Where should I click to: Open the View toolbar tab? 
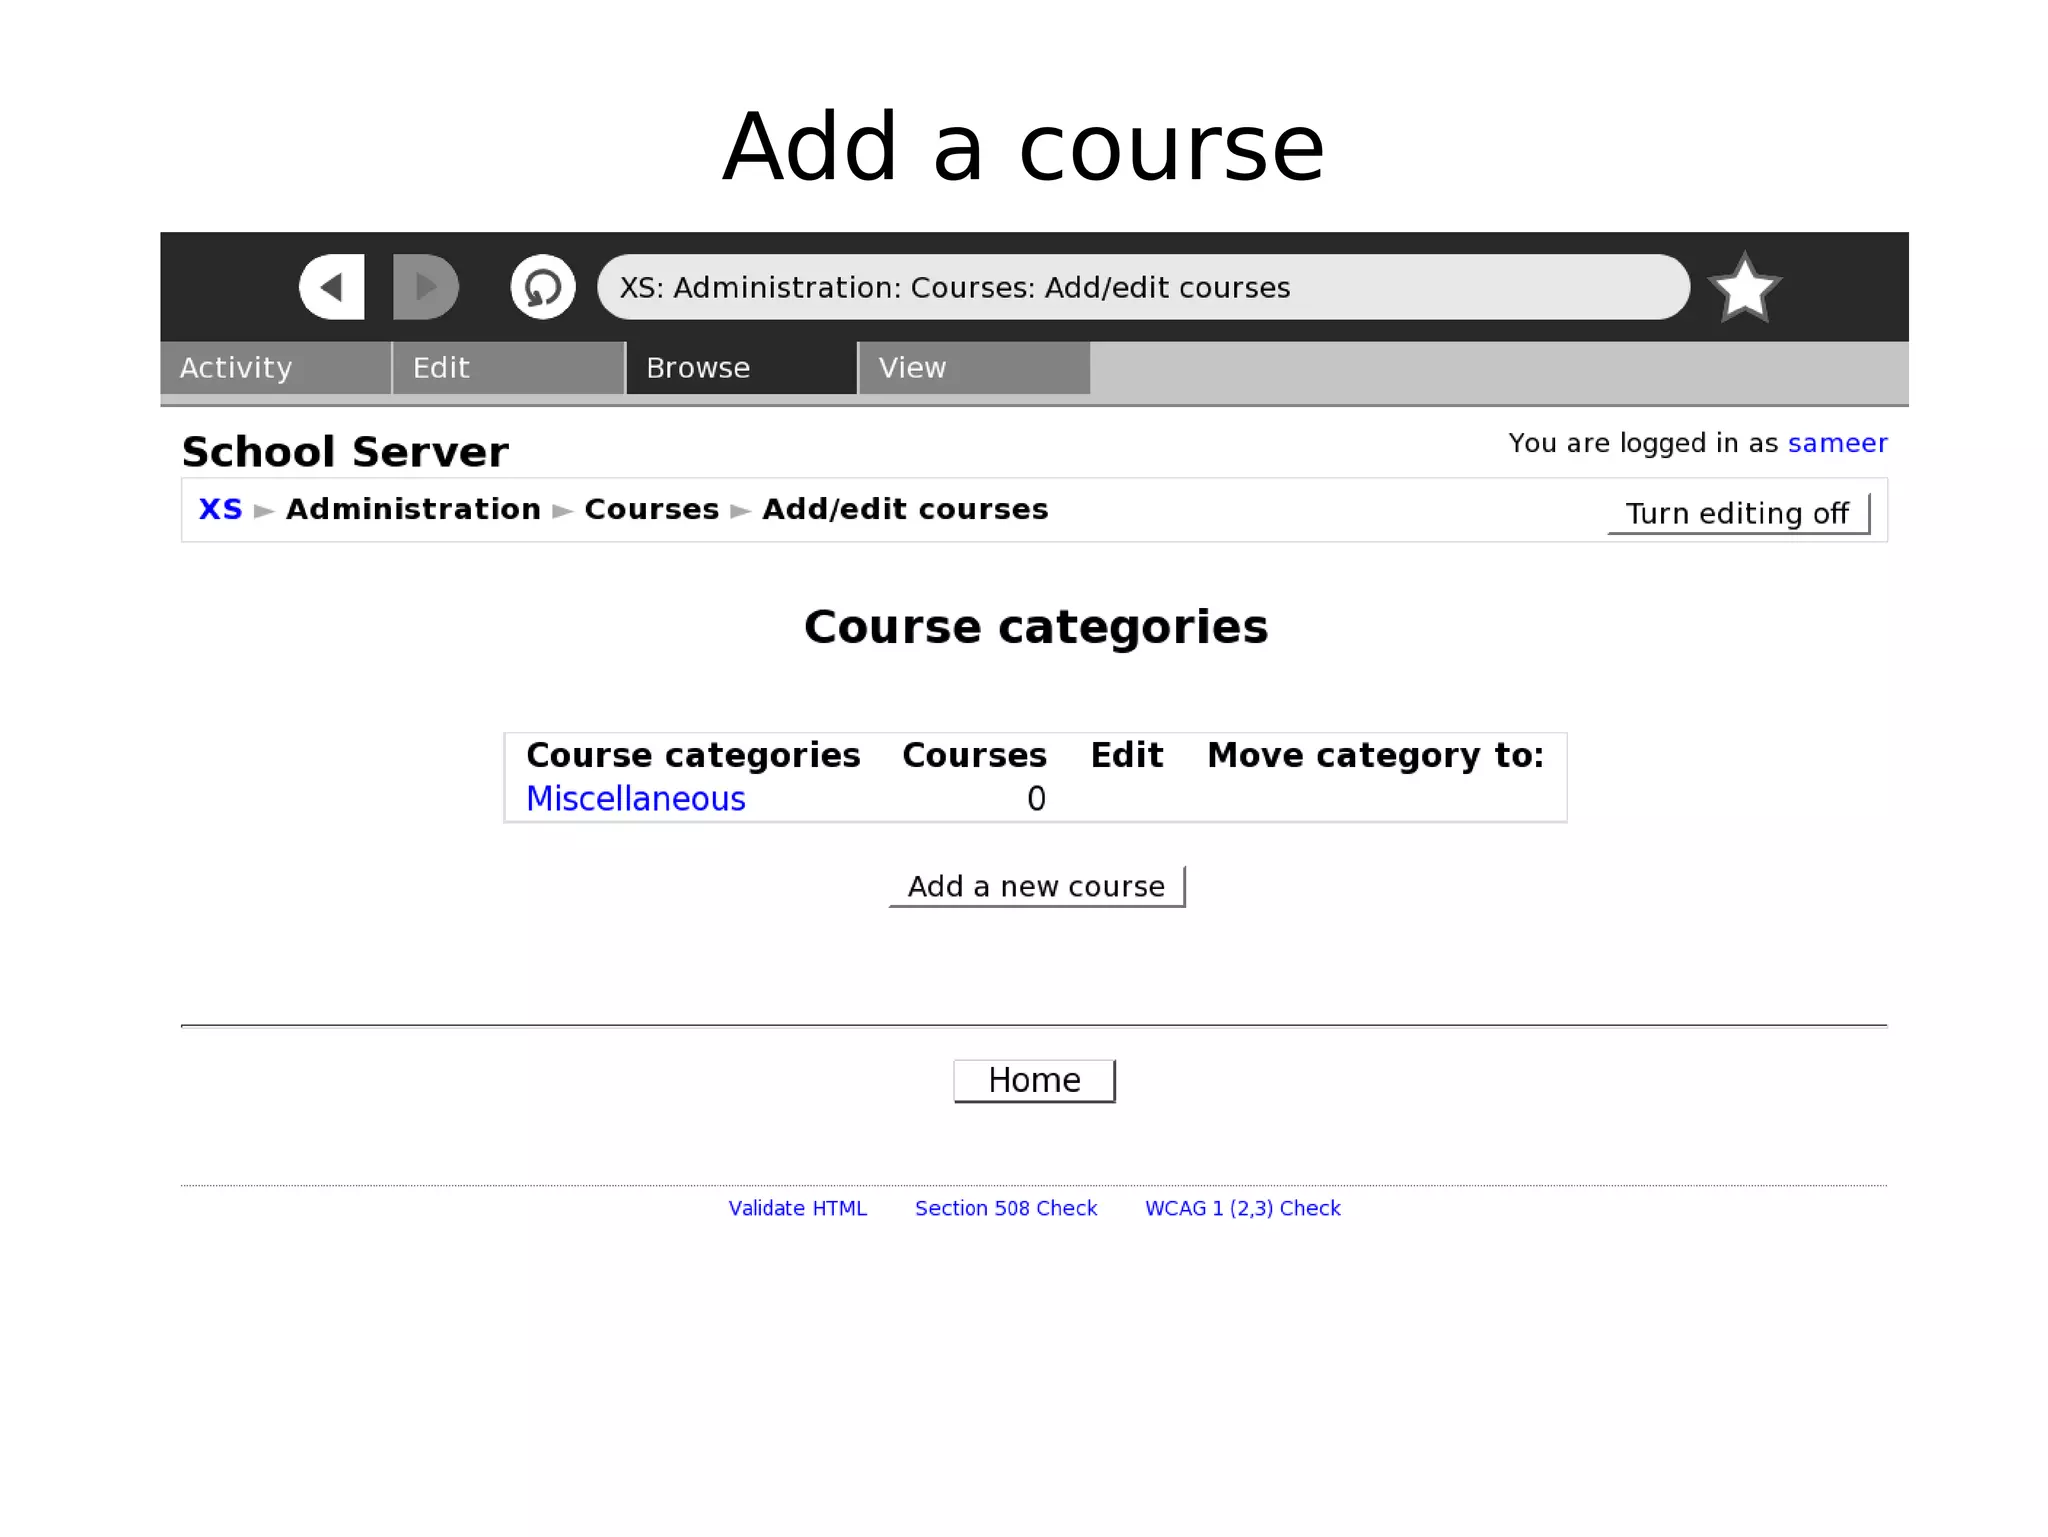coord(975,368)
